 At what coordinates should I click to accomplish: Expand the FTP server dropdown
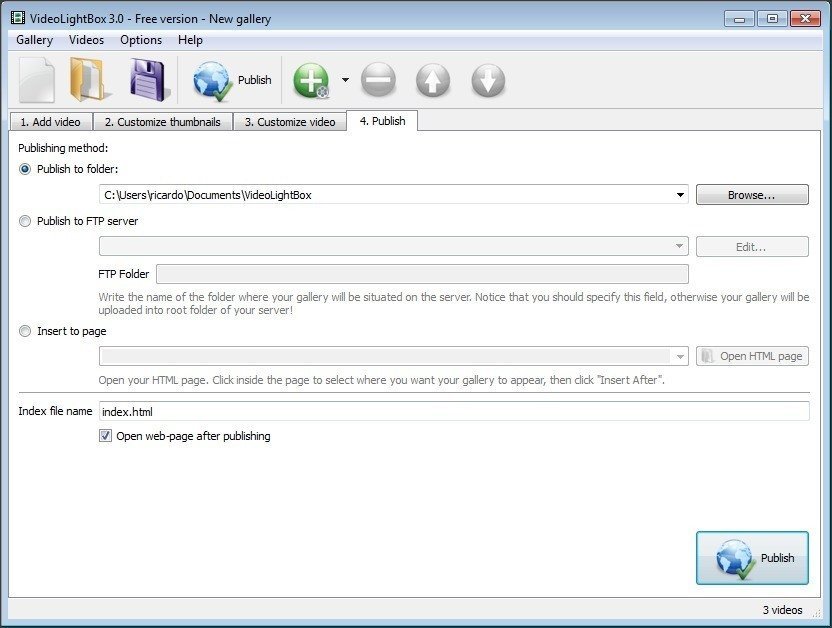(679, 246)
